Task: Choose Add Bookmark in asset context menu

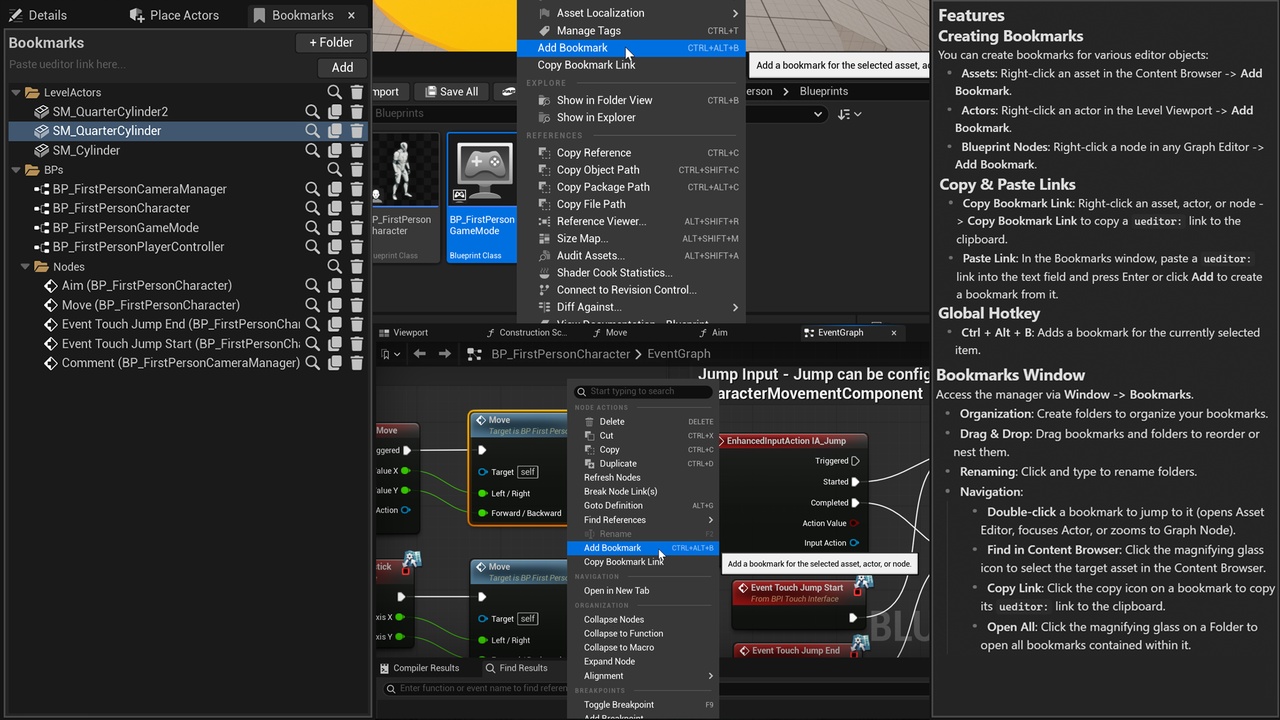Action: (x=632, y=48)
